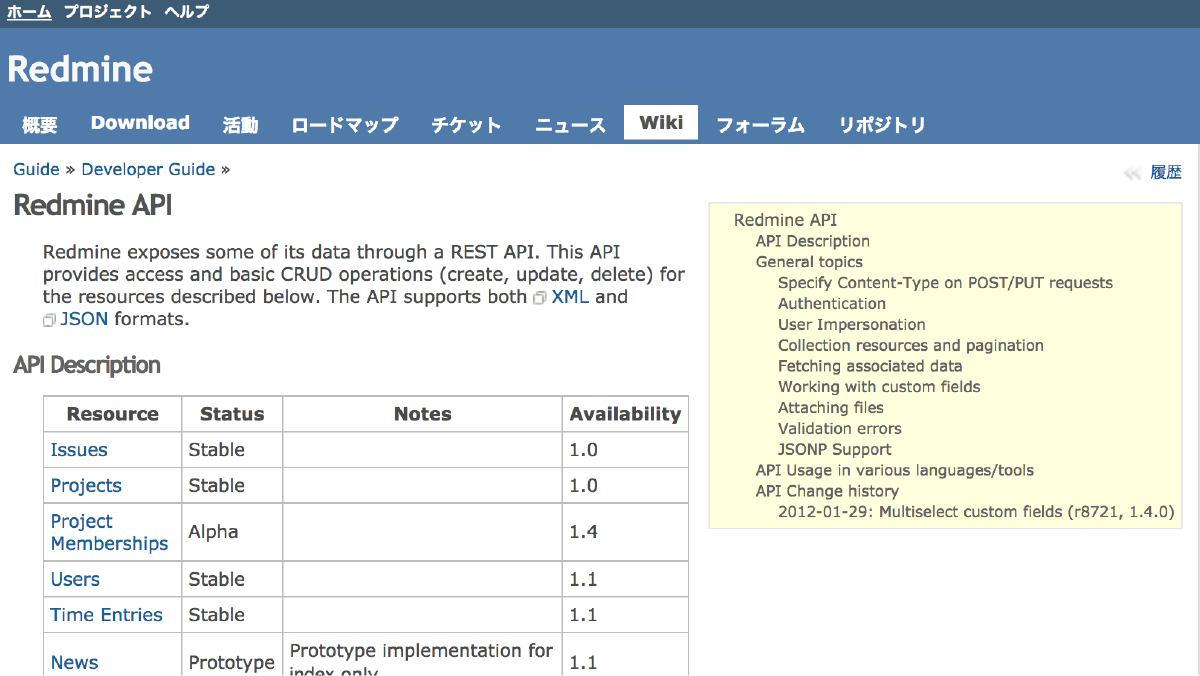The width and height of the screenshot is (1200, 676).
Task: Follow the JSON link in the intro
Action: point(84,320)
